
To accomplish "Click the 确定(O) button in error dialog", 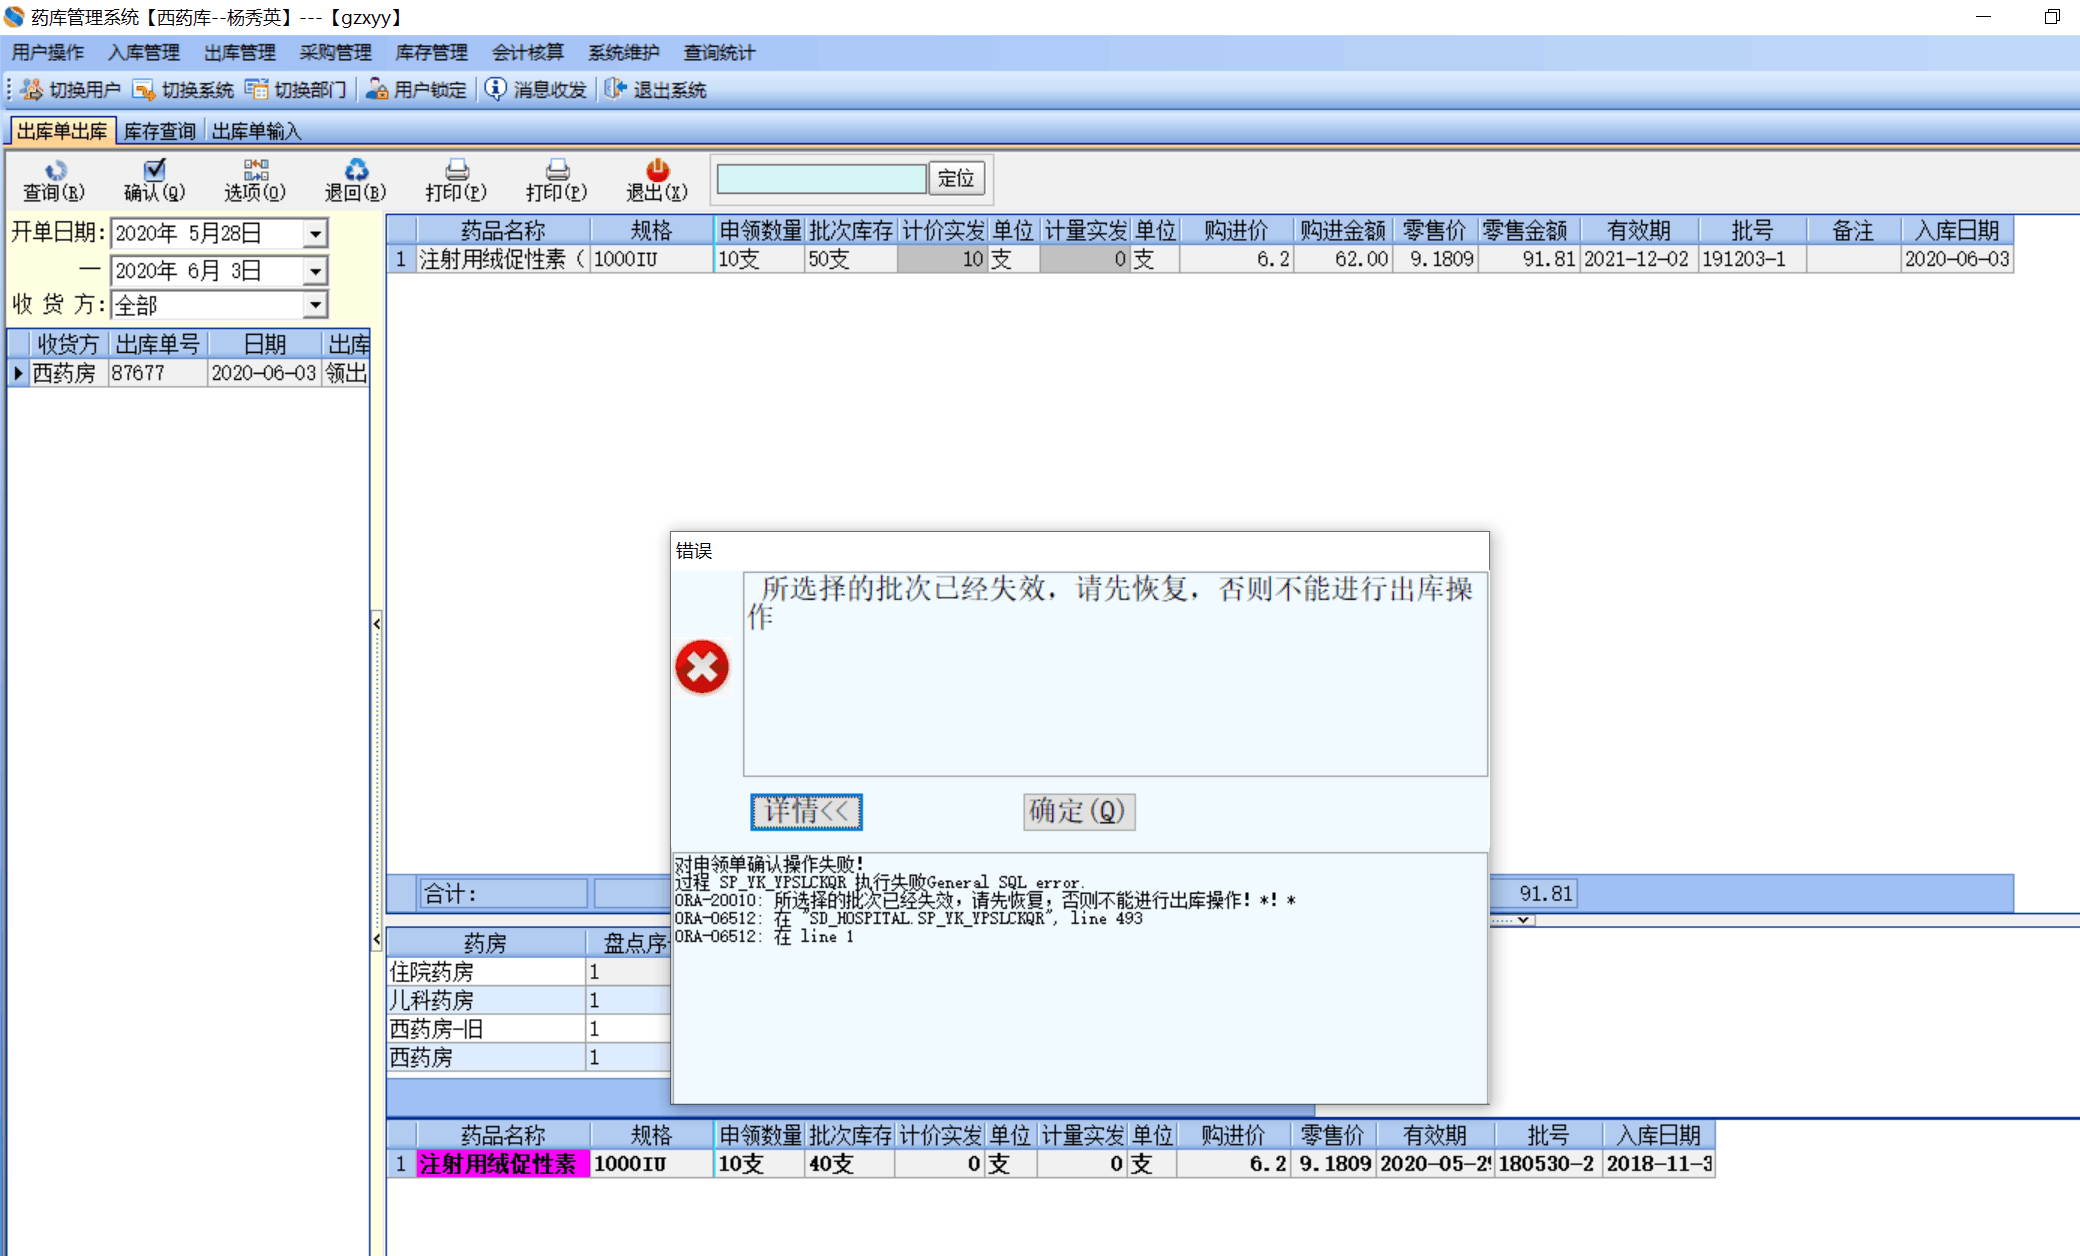I will click(x=1078, y=811).
